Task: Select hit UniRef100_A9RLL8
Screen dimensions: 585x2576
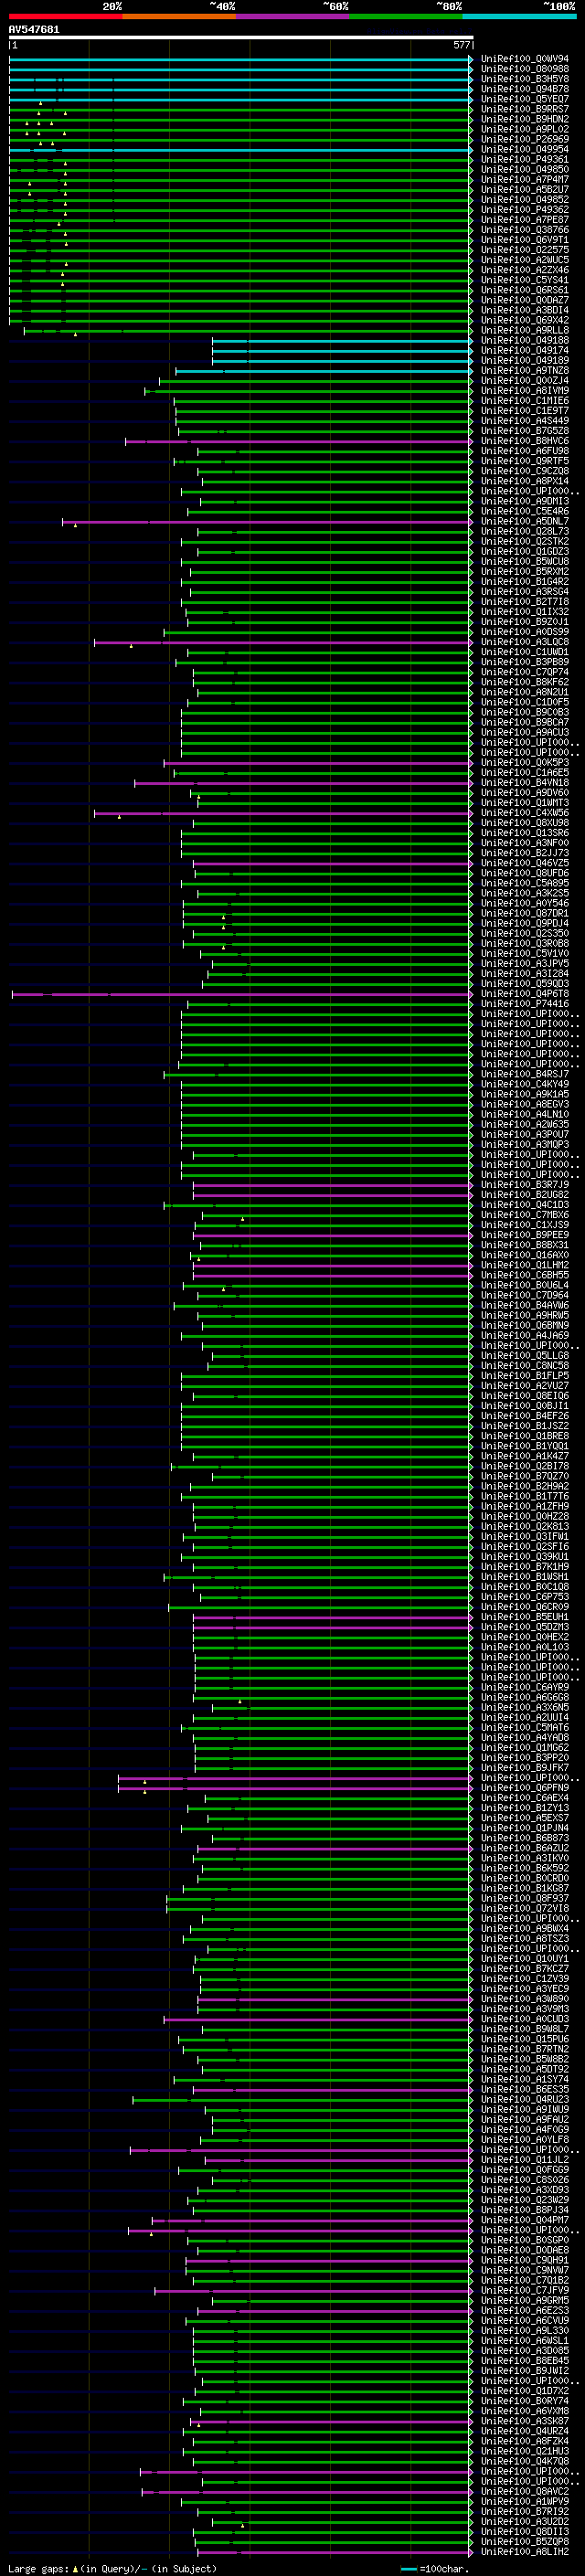Action: click(524, 330)
